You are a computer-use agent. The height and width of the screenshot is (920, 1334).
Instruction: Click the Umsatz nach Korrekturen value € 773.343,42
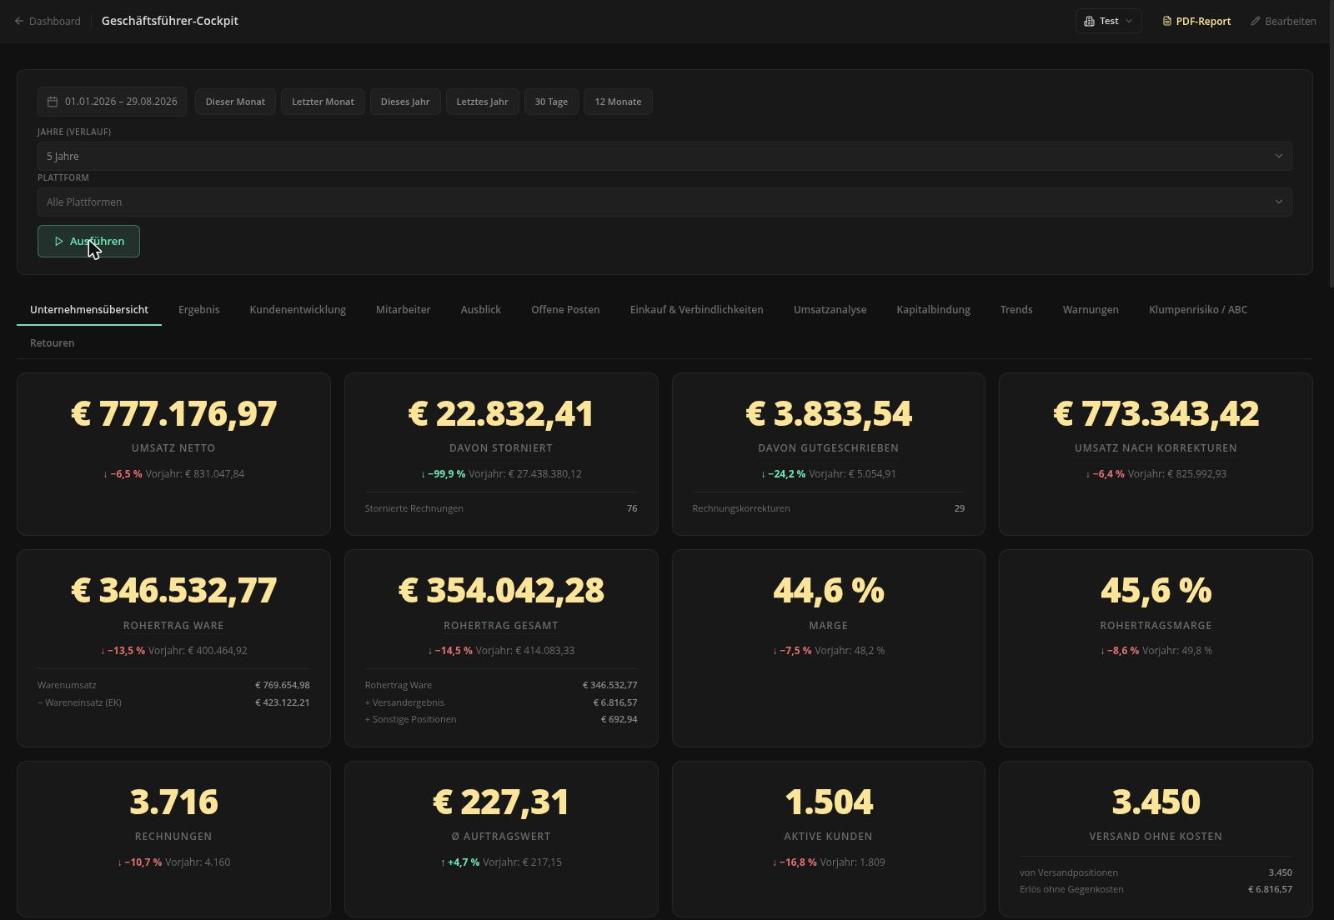[1156, 414]
